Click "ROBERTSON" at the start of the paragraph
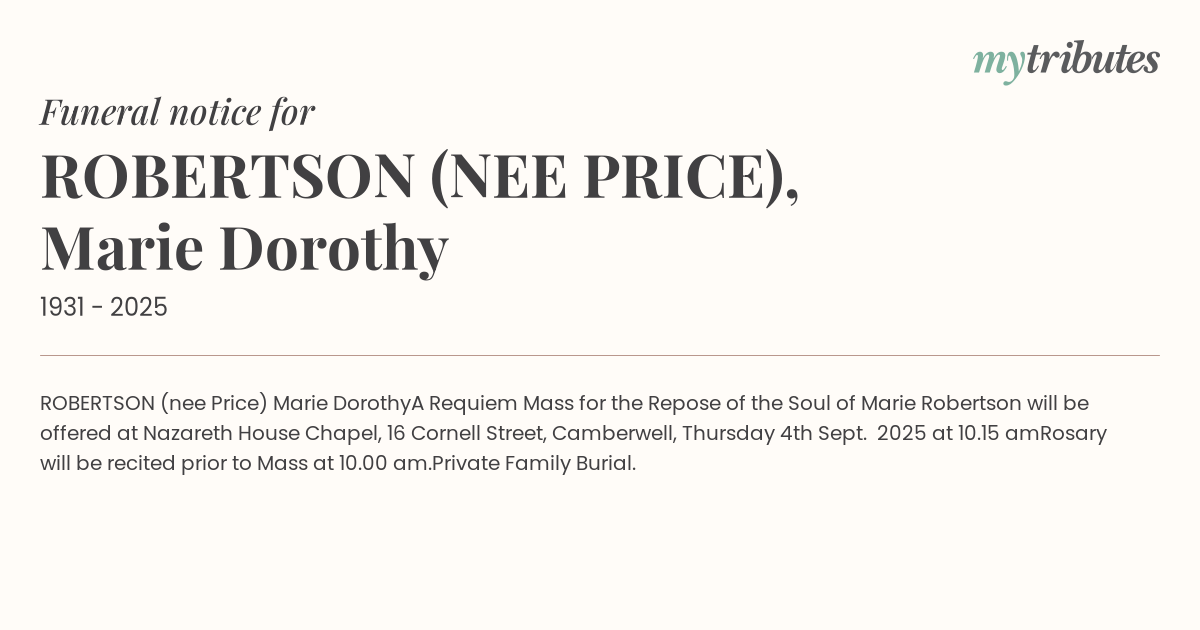The image size is (1200, 630). click(96, 403)
